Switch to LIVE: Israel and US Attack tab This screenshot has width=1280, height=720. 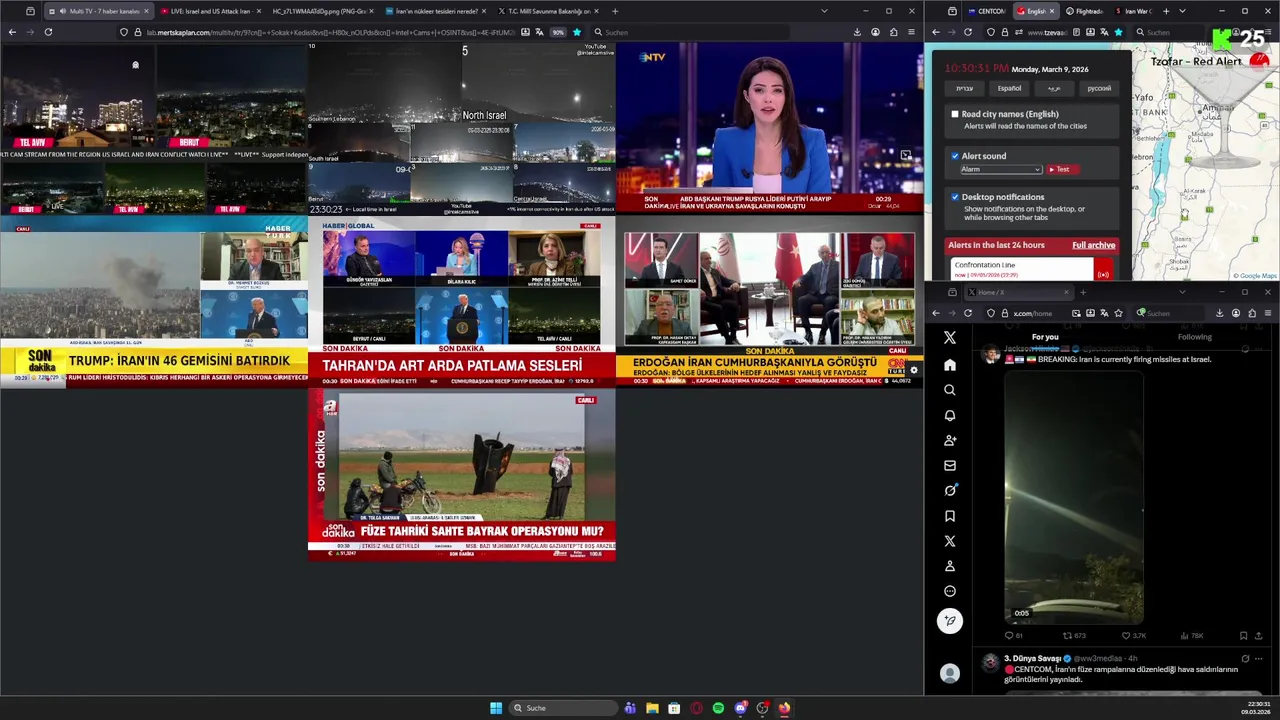point(209,11)
